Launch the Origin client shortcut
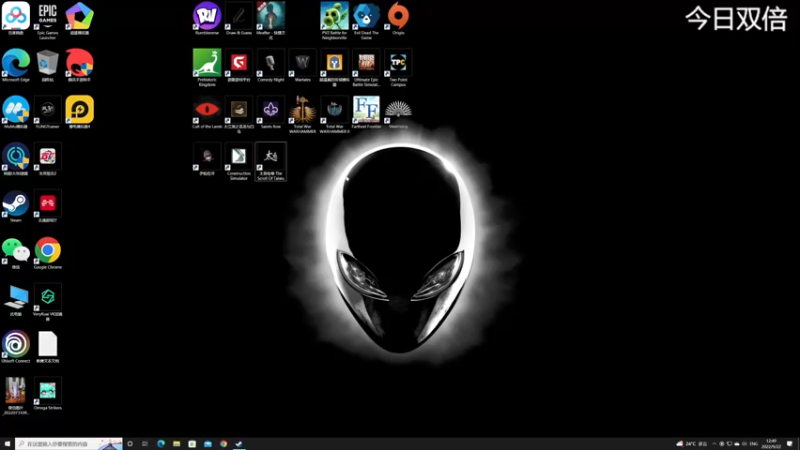This screenshot has height=450, width=800. tap(398, 18)
